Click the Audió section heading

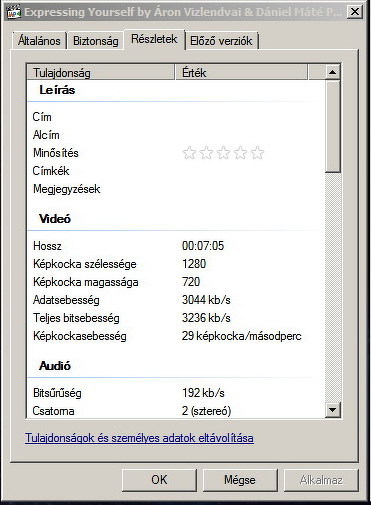[x=55, y=366]
